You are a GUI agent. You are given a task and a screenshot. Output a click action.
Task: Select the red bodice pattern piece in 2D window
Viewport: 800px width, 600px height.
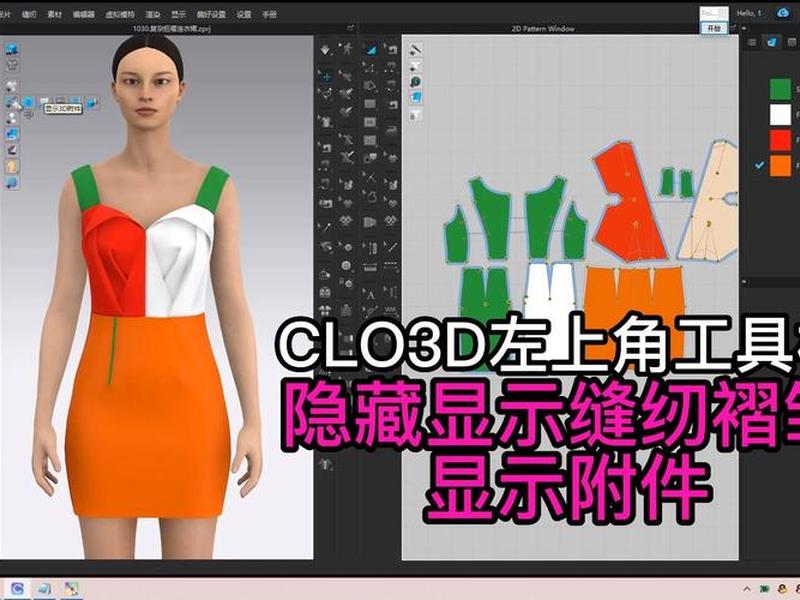pos(628,204)
